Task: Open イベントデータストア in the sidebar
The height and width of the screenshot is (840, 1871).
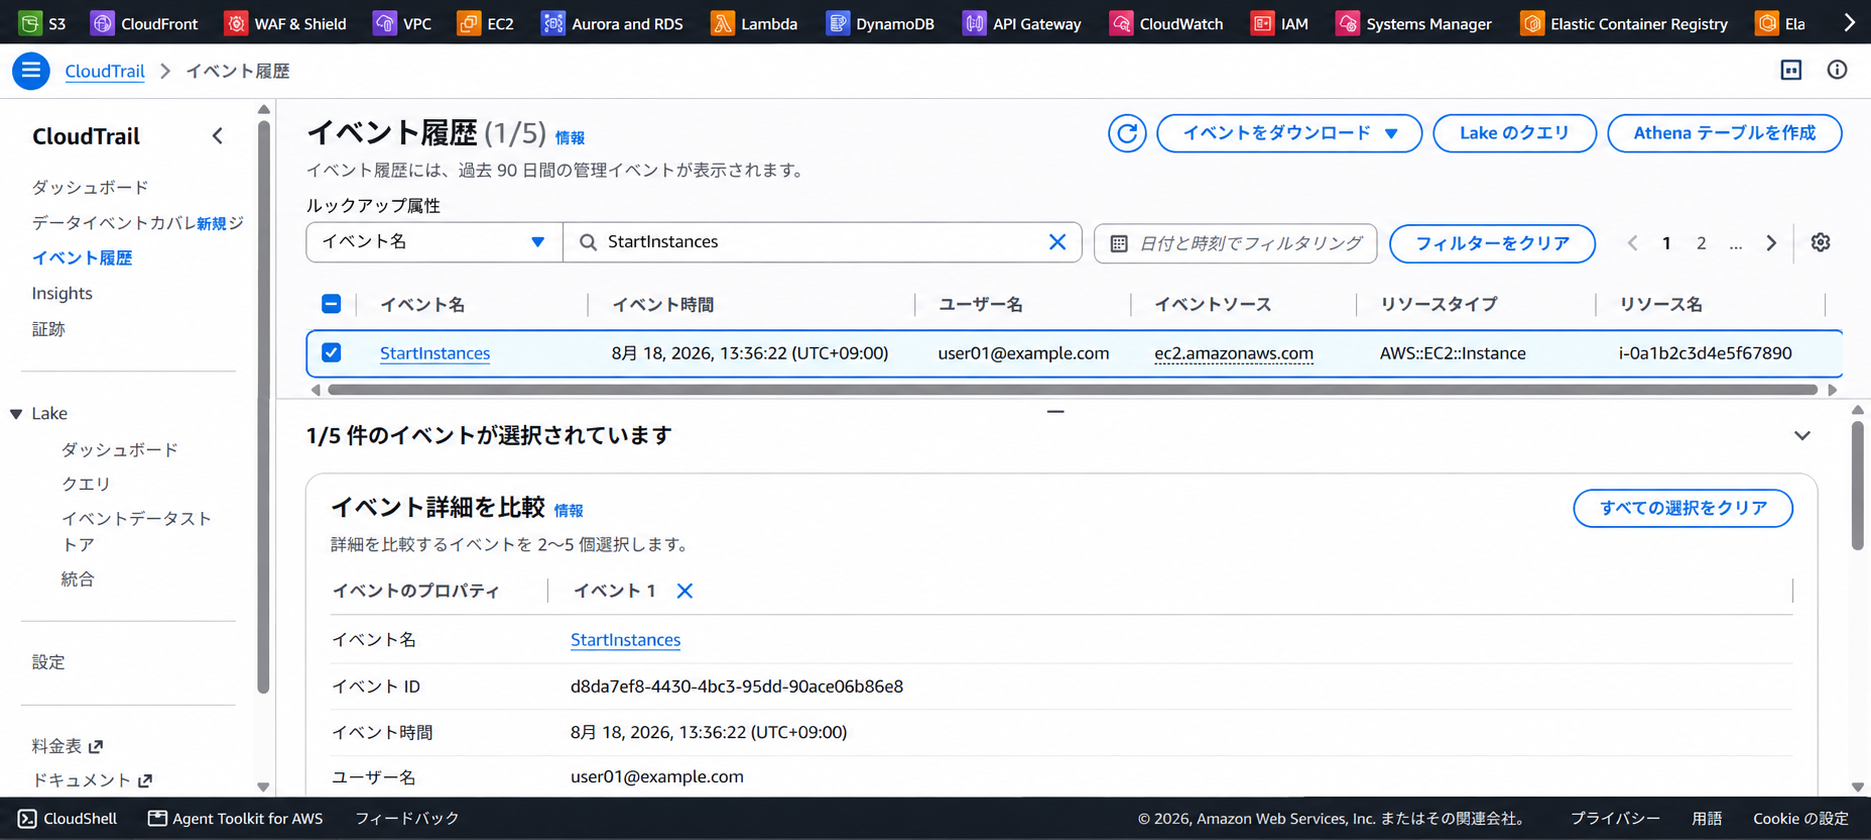Action: pos(137,531)
